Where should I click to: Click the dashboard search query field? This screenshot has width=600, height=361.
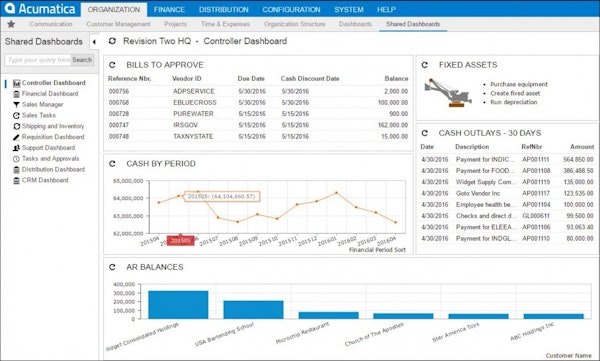pyautogui.click(x=38, y=60)
